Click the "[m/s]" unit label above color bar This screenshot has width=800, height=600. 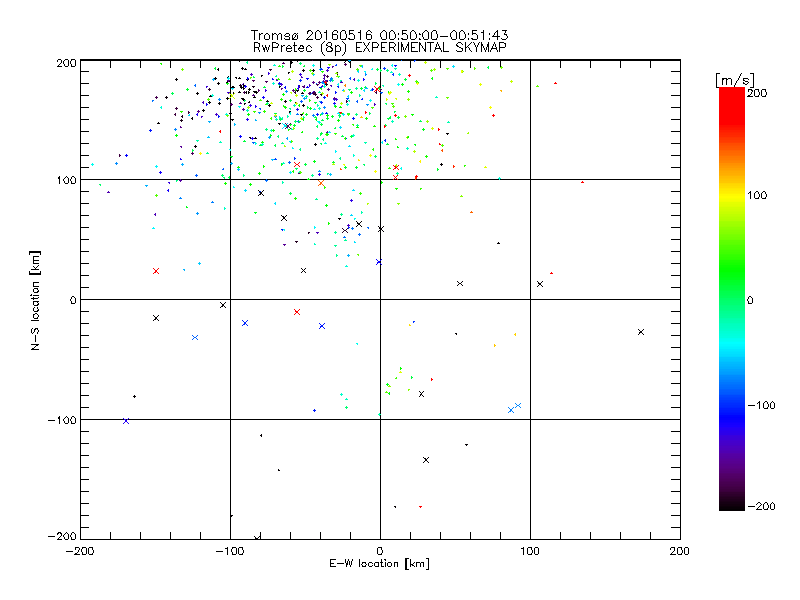point(734,80)
